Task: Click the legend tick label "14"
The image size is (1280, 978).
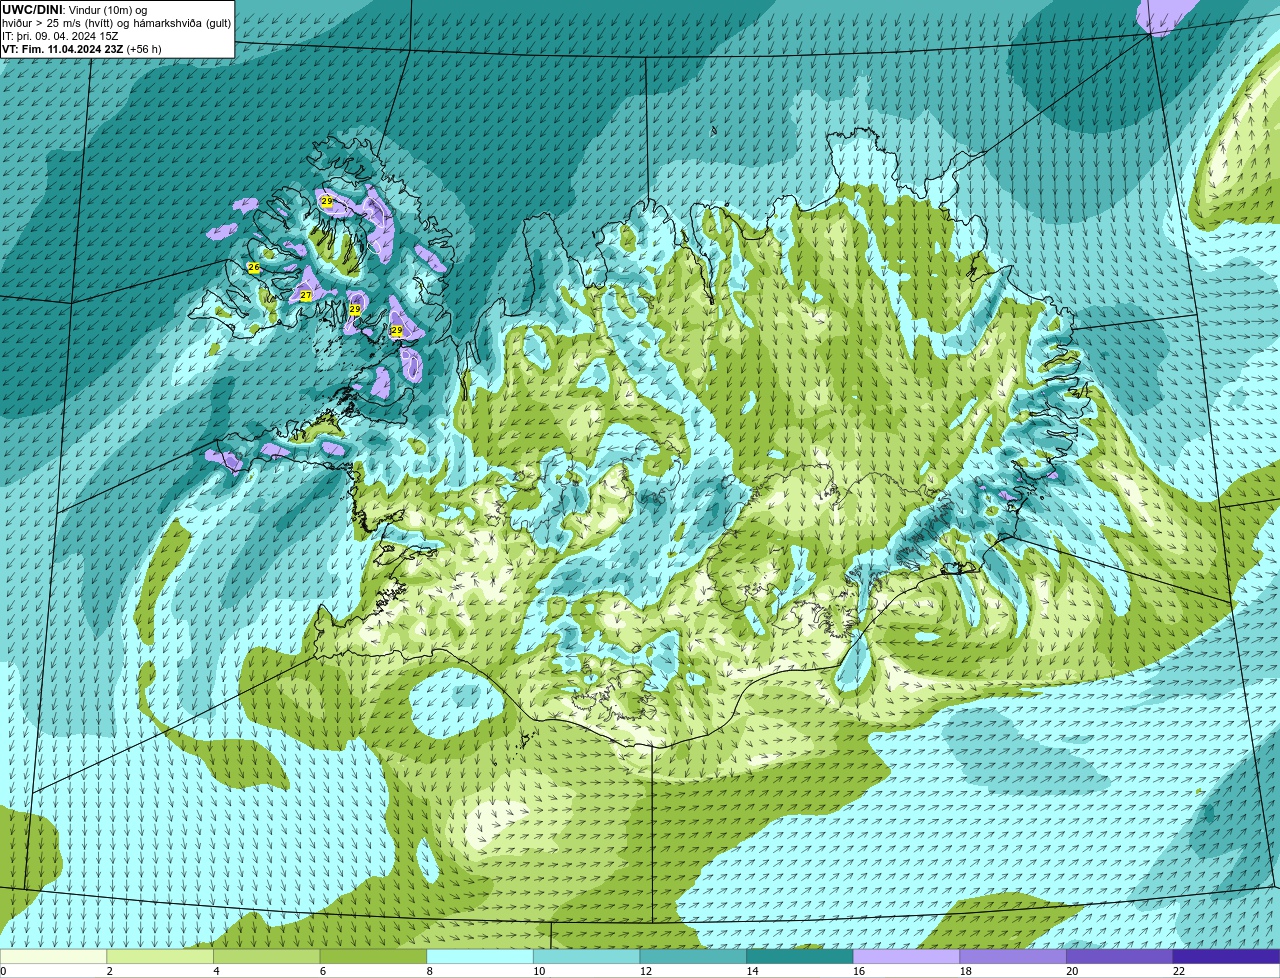Action: [x=752, y=971]
